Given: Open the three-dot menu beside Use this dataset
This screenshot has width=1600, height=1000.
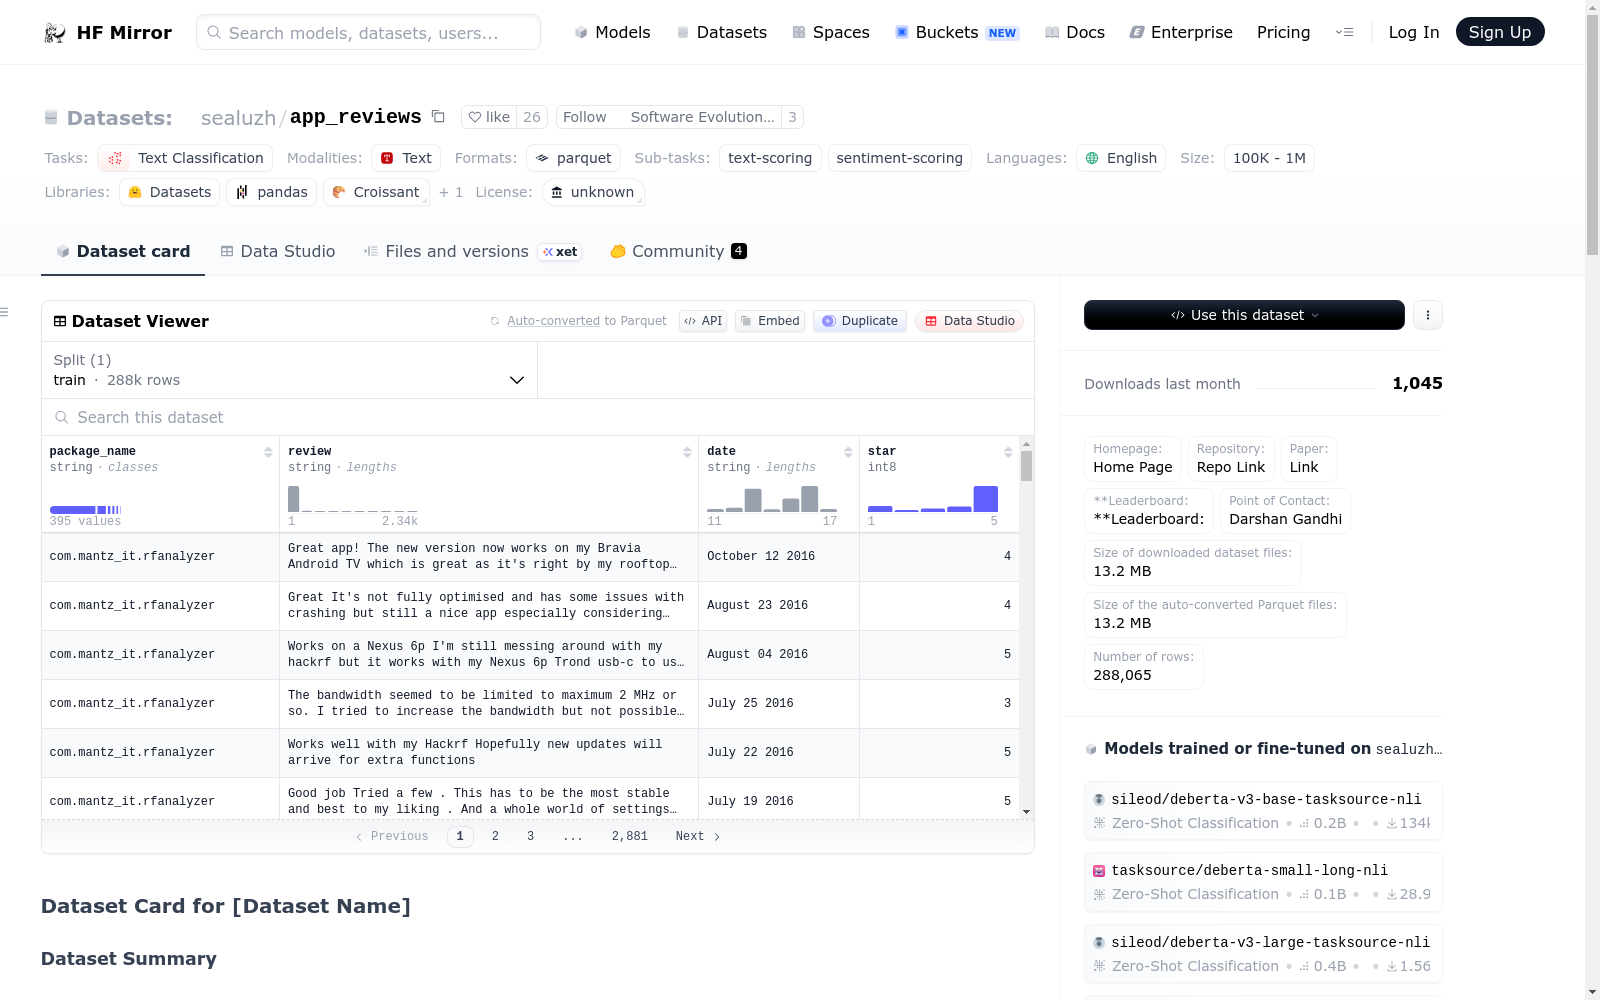Looking at the screenshot, I should pyautogui.click(x=1428, y=315).
